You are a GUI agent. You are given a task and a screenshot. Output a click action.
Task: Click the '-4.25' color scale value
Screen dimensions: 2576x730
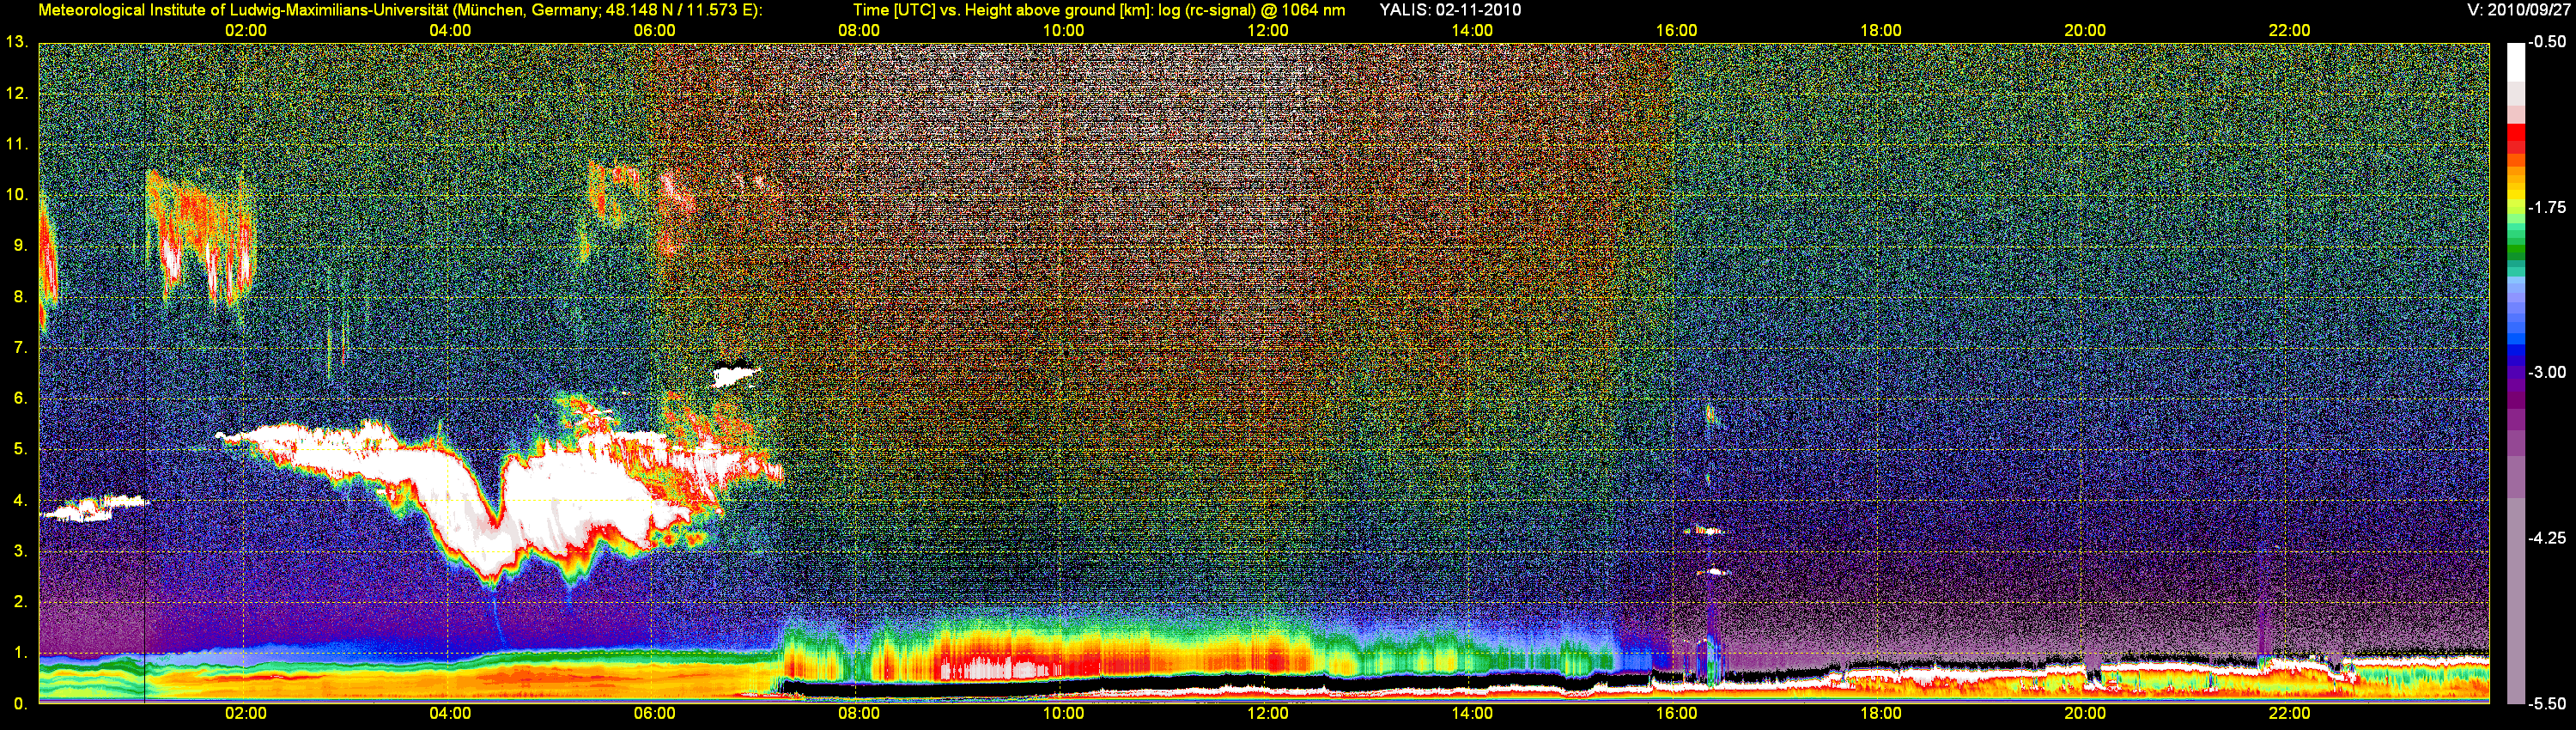(2547, 538)
